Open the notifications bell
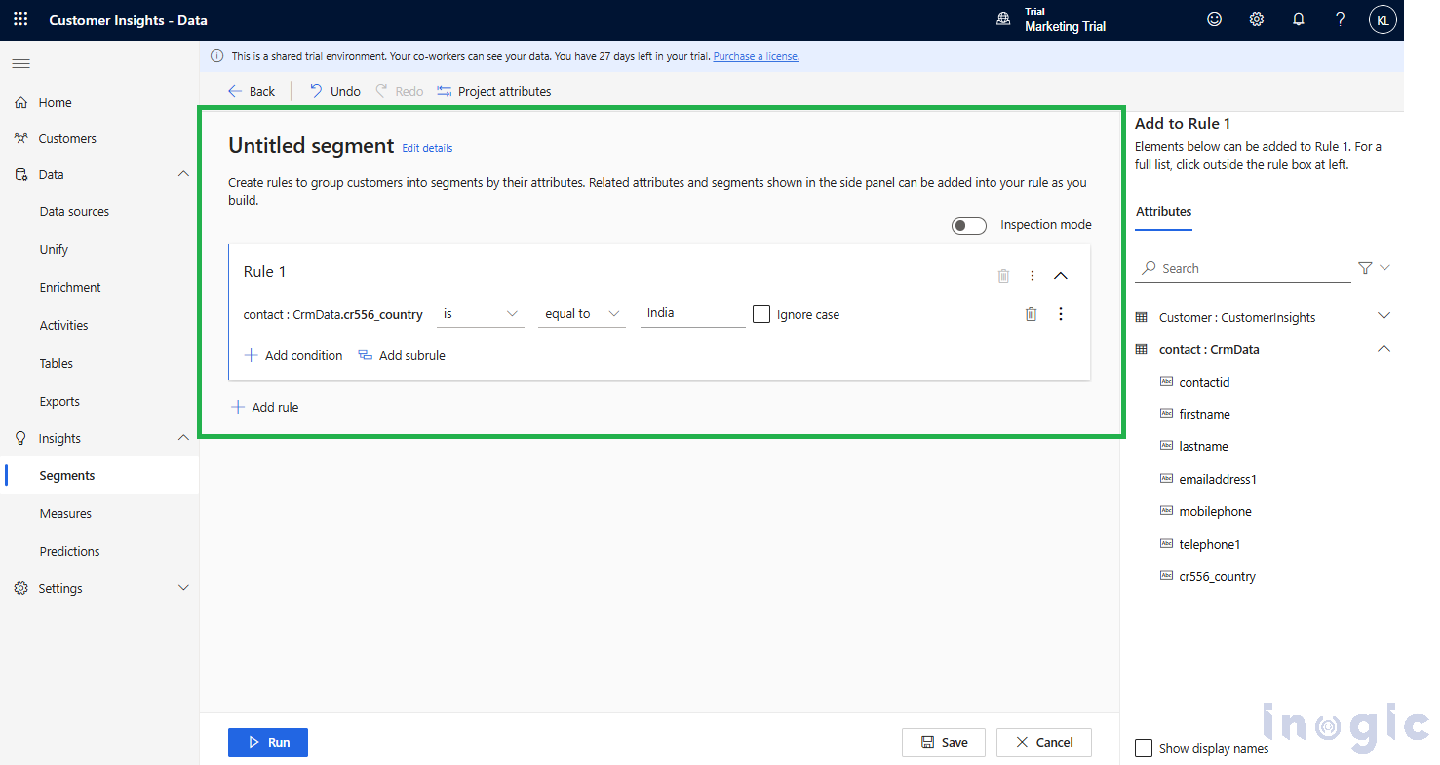Screen dimensions: 1440x765 [1299, 20]
